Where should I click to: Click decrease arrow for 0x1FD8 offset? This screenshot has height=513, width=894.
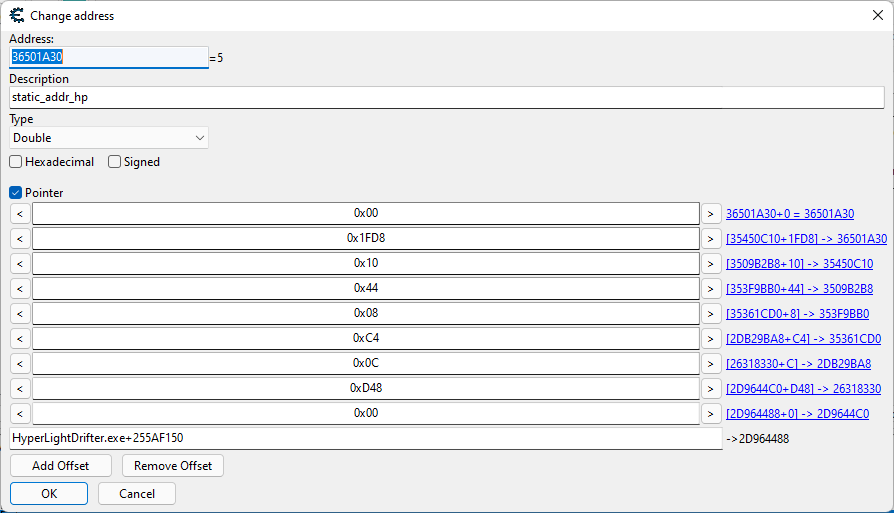20,239
